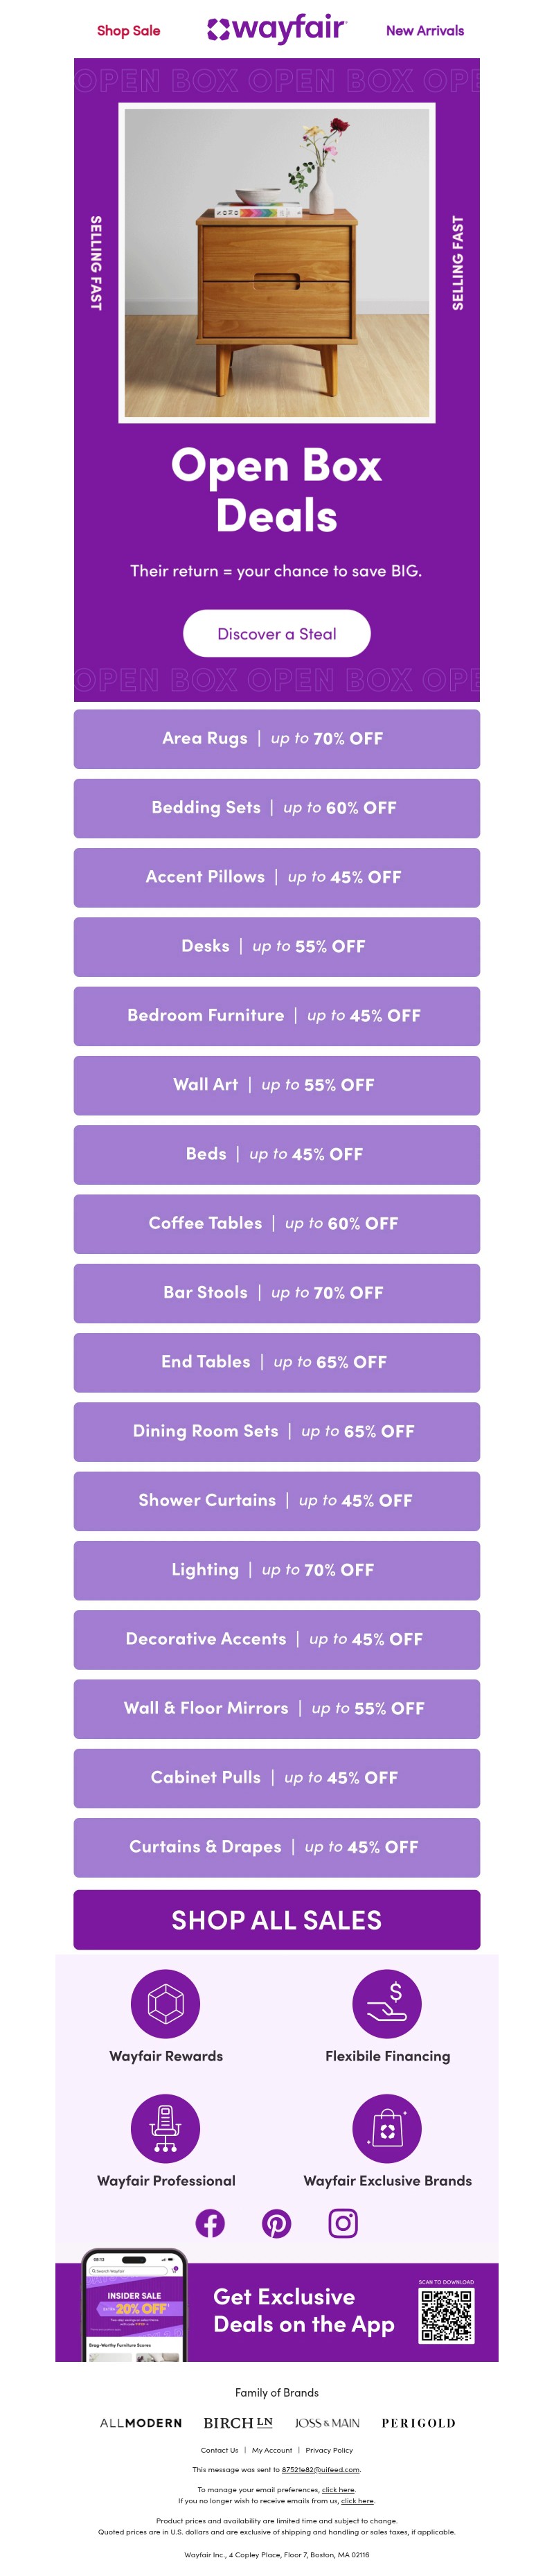This screenshot has height=2576, width=554.
Task: Open Wayfair's Facebook page icon
Action: [x=210, y=2223]
